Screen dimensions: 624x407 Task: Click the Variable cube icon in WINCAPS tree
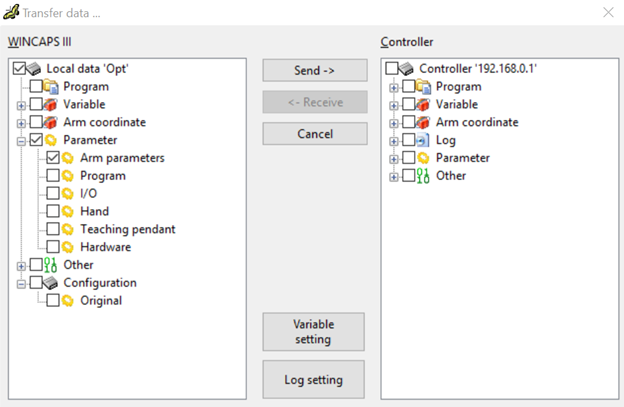pos(50,104)
